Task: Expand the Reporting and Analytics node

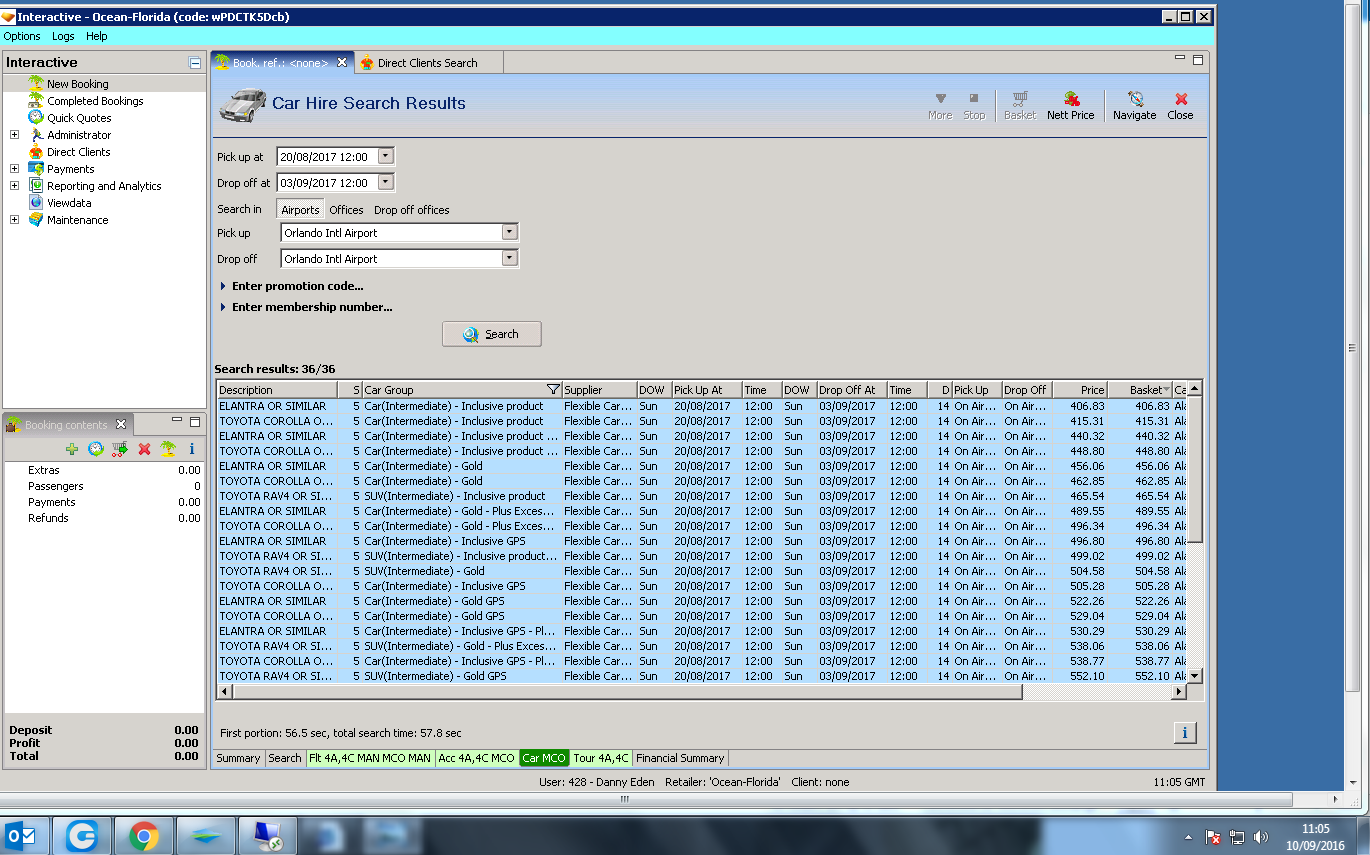Action: pyautogui.click(x=14, y=186)
